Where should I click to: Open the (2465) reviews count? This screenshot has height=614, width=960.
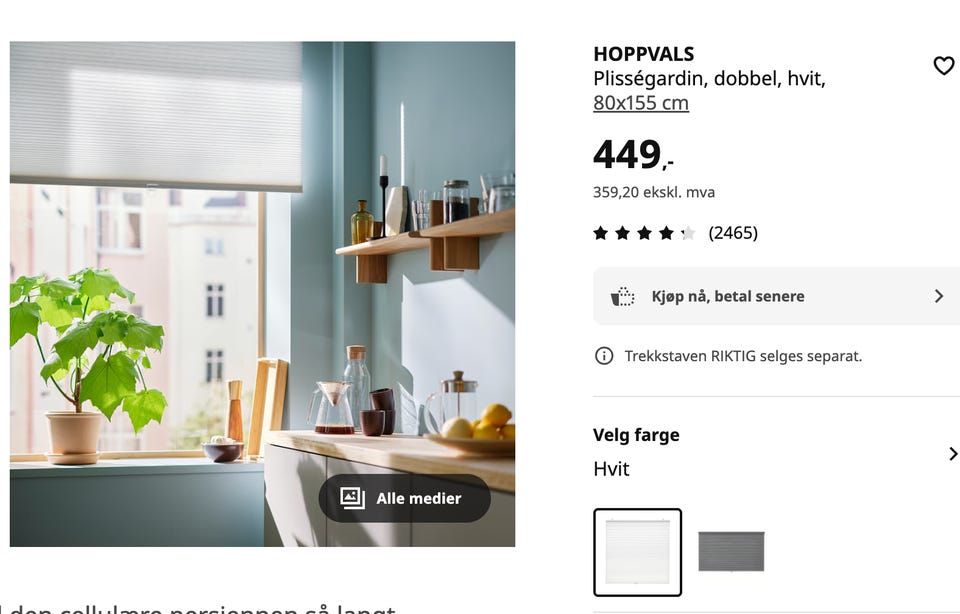733,233
